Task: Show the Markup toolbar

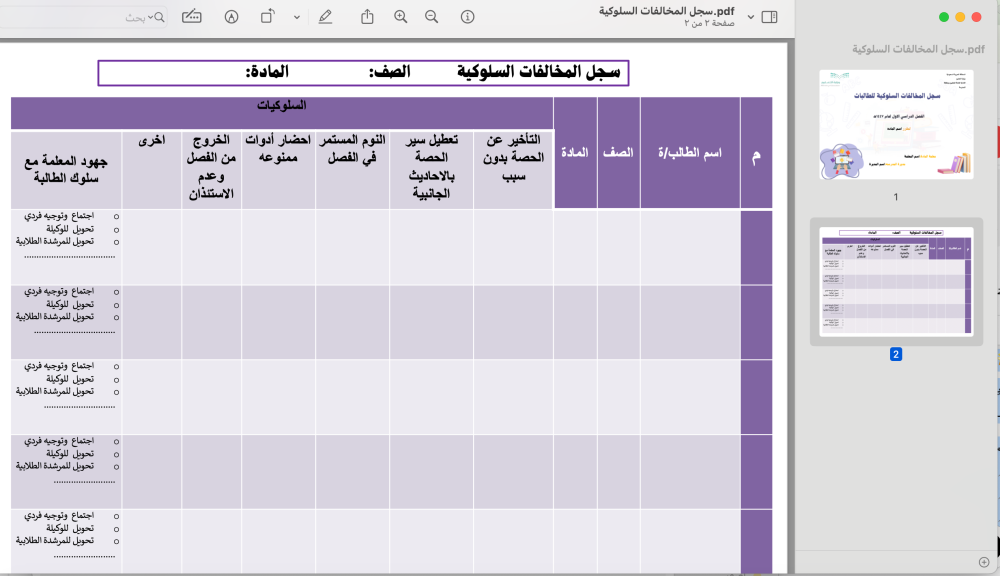Action: [232, 17]
